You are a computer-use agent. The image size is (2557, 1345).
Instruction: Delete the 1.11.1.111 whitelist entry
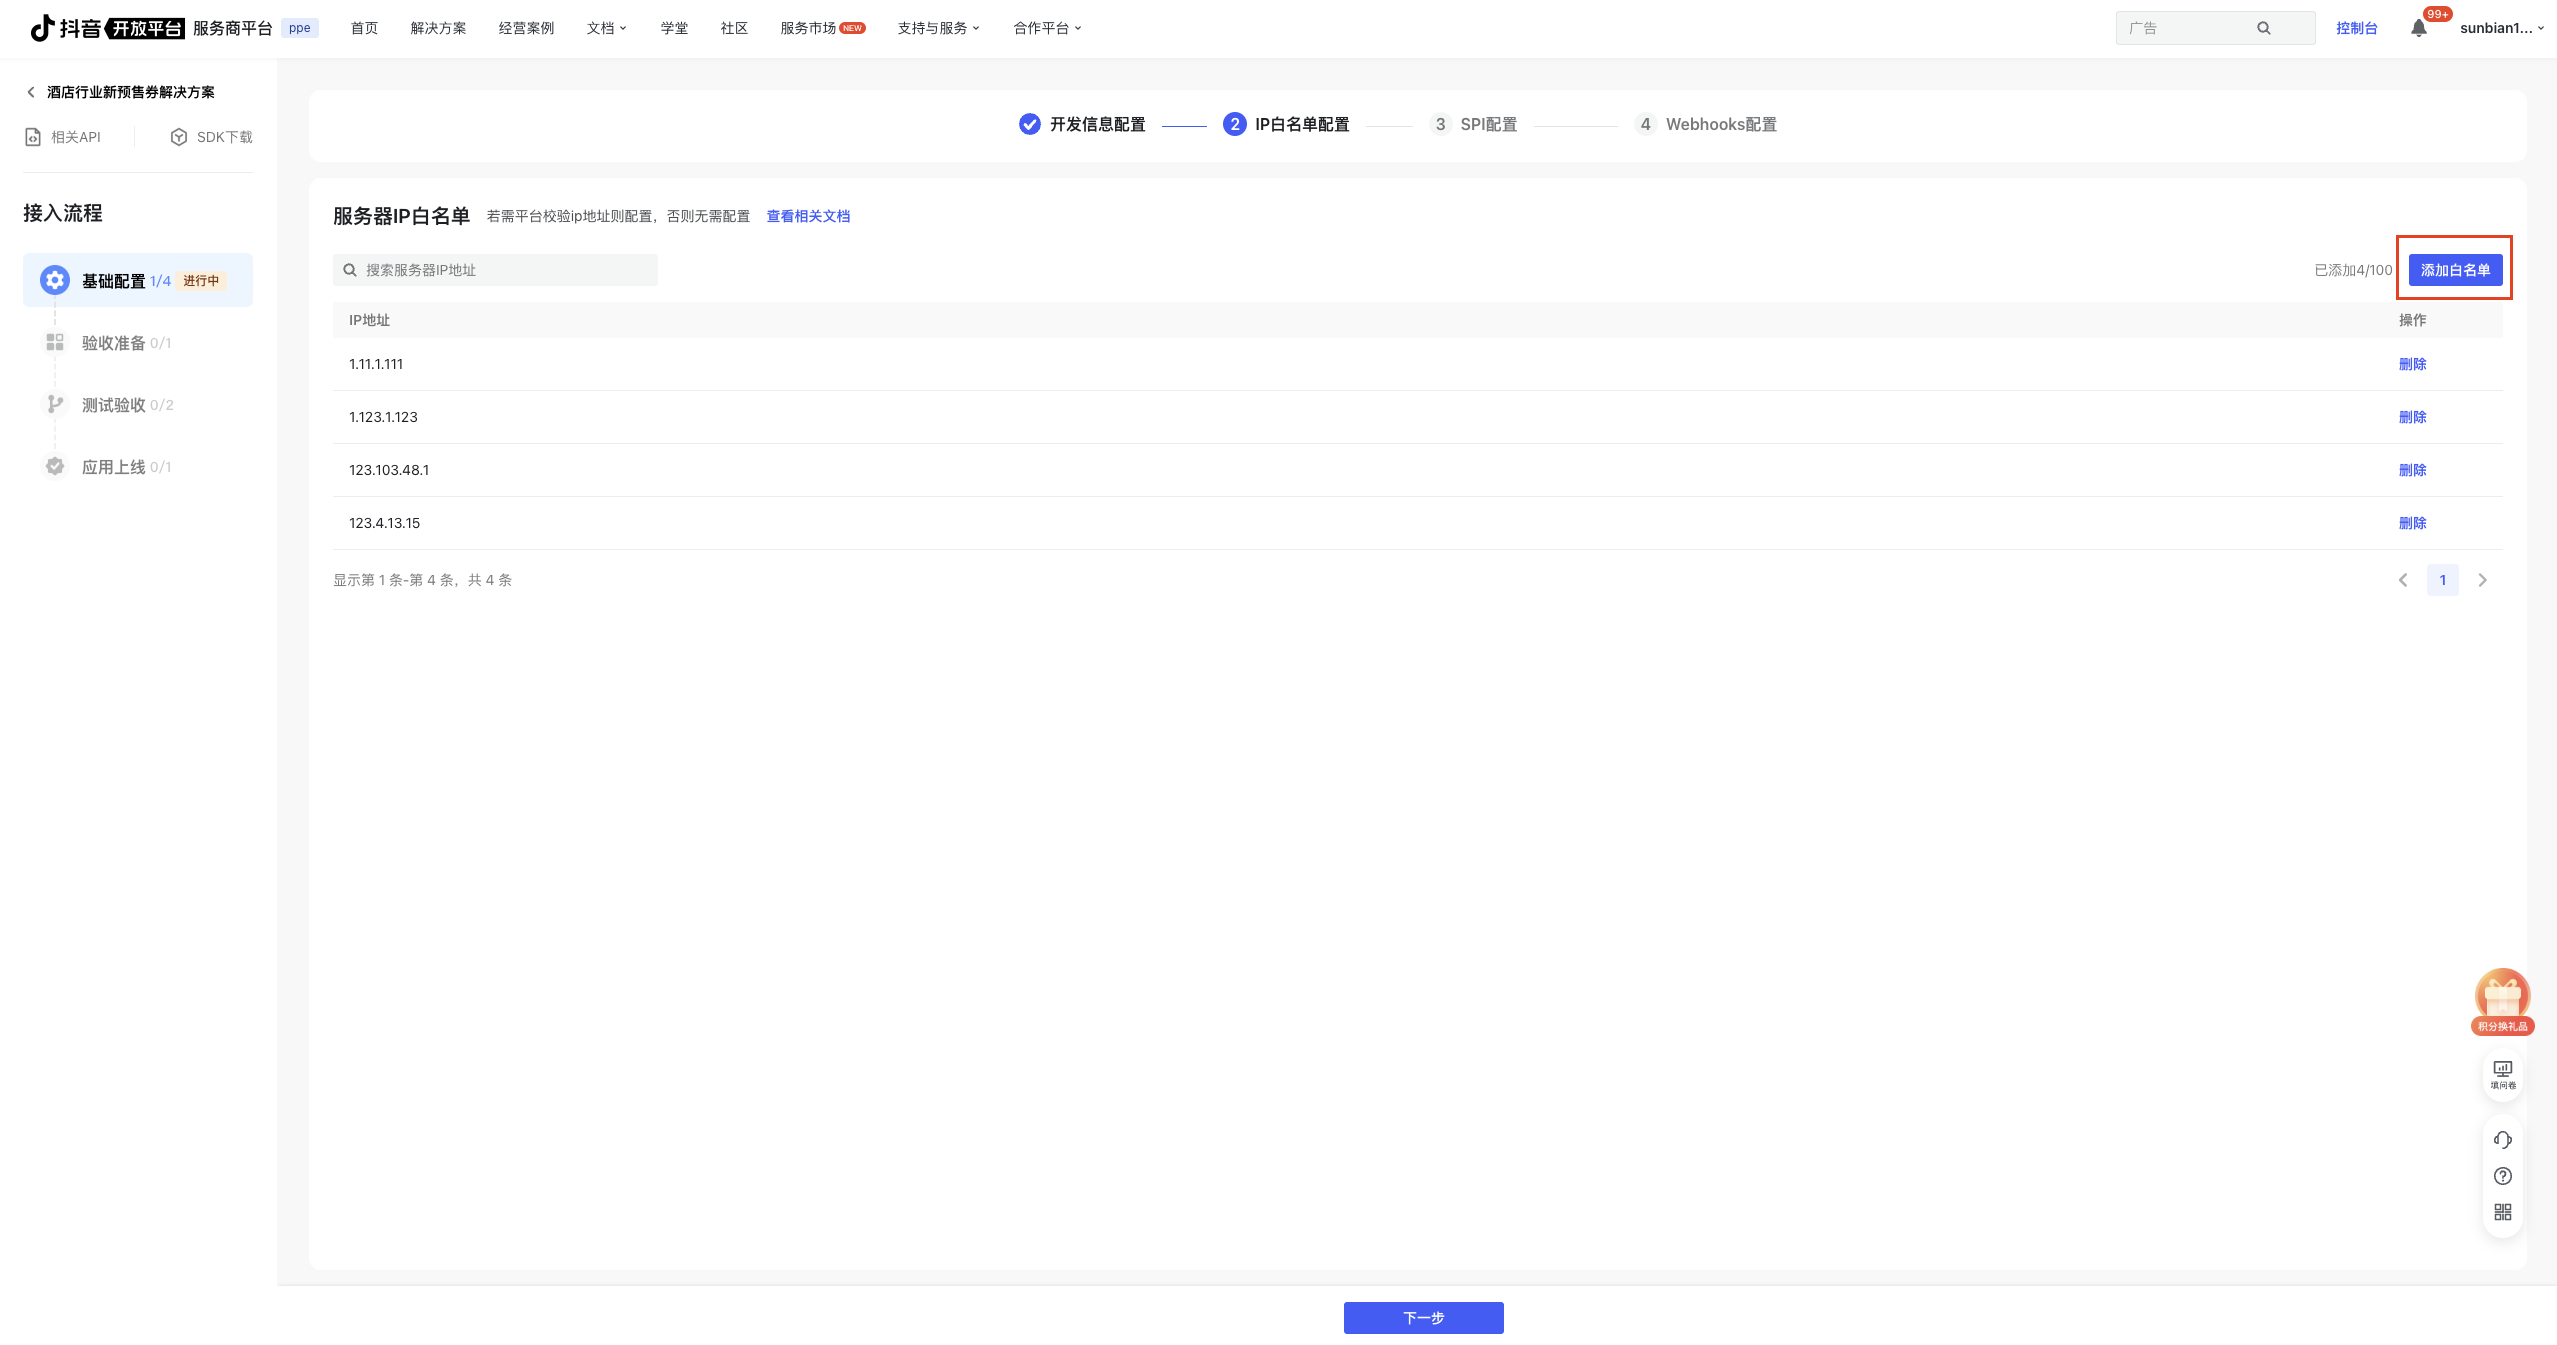click(x=2412, y=364)
